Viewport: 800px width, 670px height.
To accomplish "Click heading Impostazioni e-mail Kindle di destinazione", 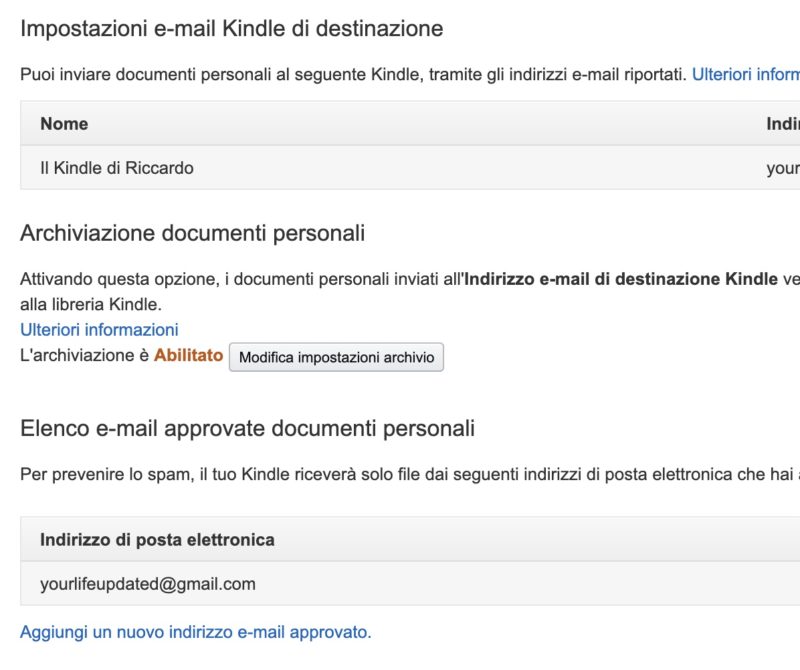I will 231,28.
